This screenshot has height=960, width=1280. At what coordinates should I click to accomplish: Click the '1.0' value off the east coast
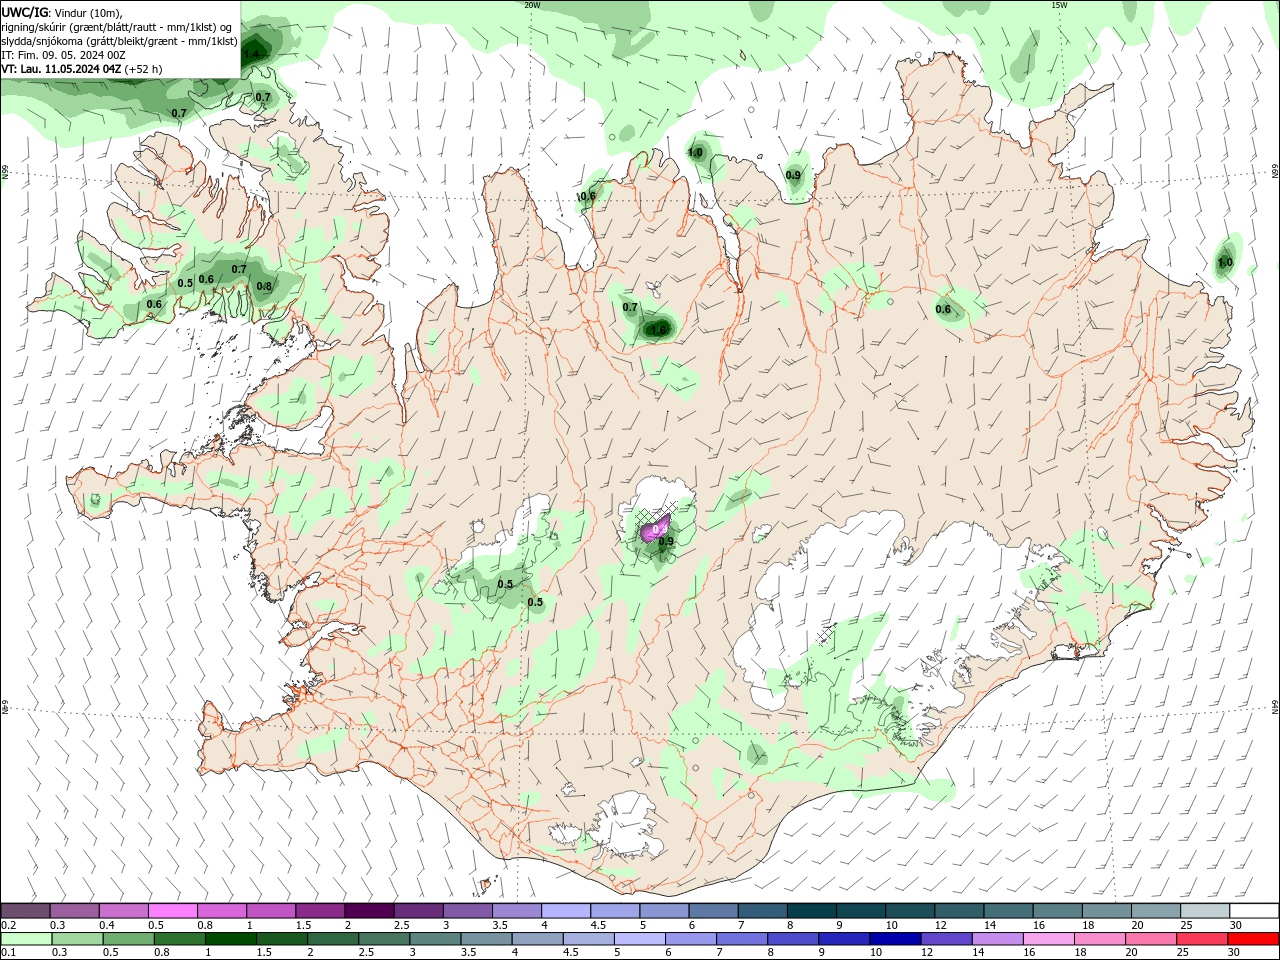1225,263
